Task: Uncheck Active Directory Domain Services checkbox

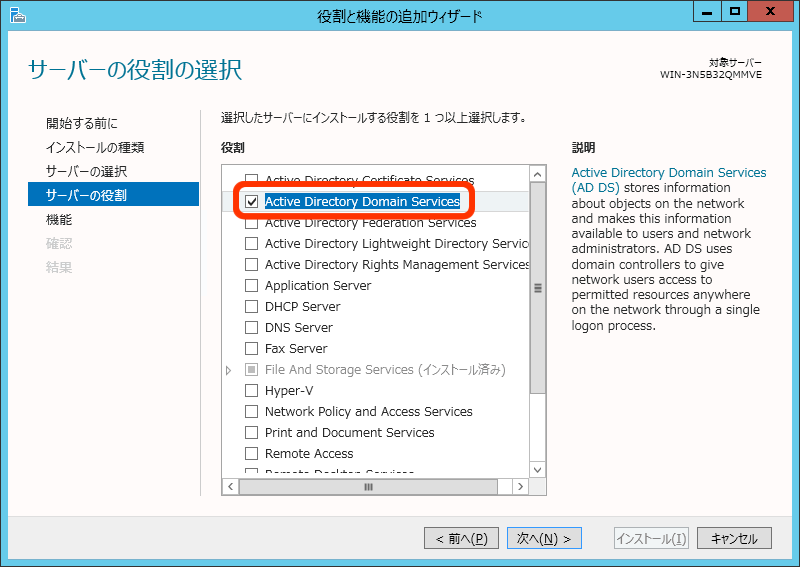Action: coord(252,202)
